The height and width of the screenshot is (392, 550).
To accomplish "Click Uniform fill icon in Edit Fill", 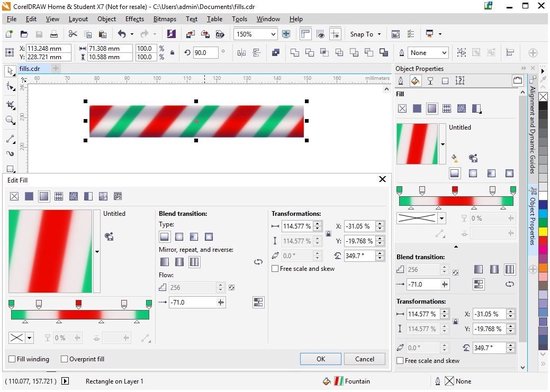I will coord(29,196).
